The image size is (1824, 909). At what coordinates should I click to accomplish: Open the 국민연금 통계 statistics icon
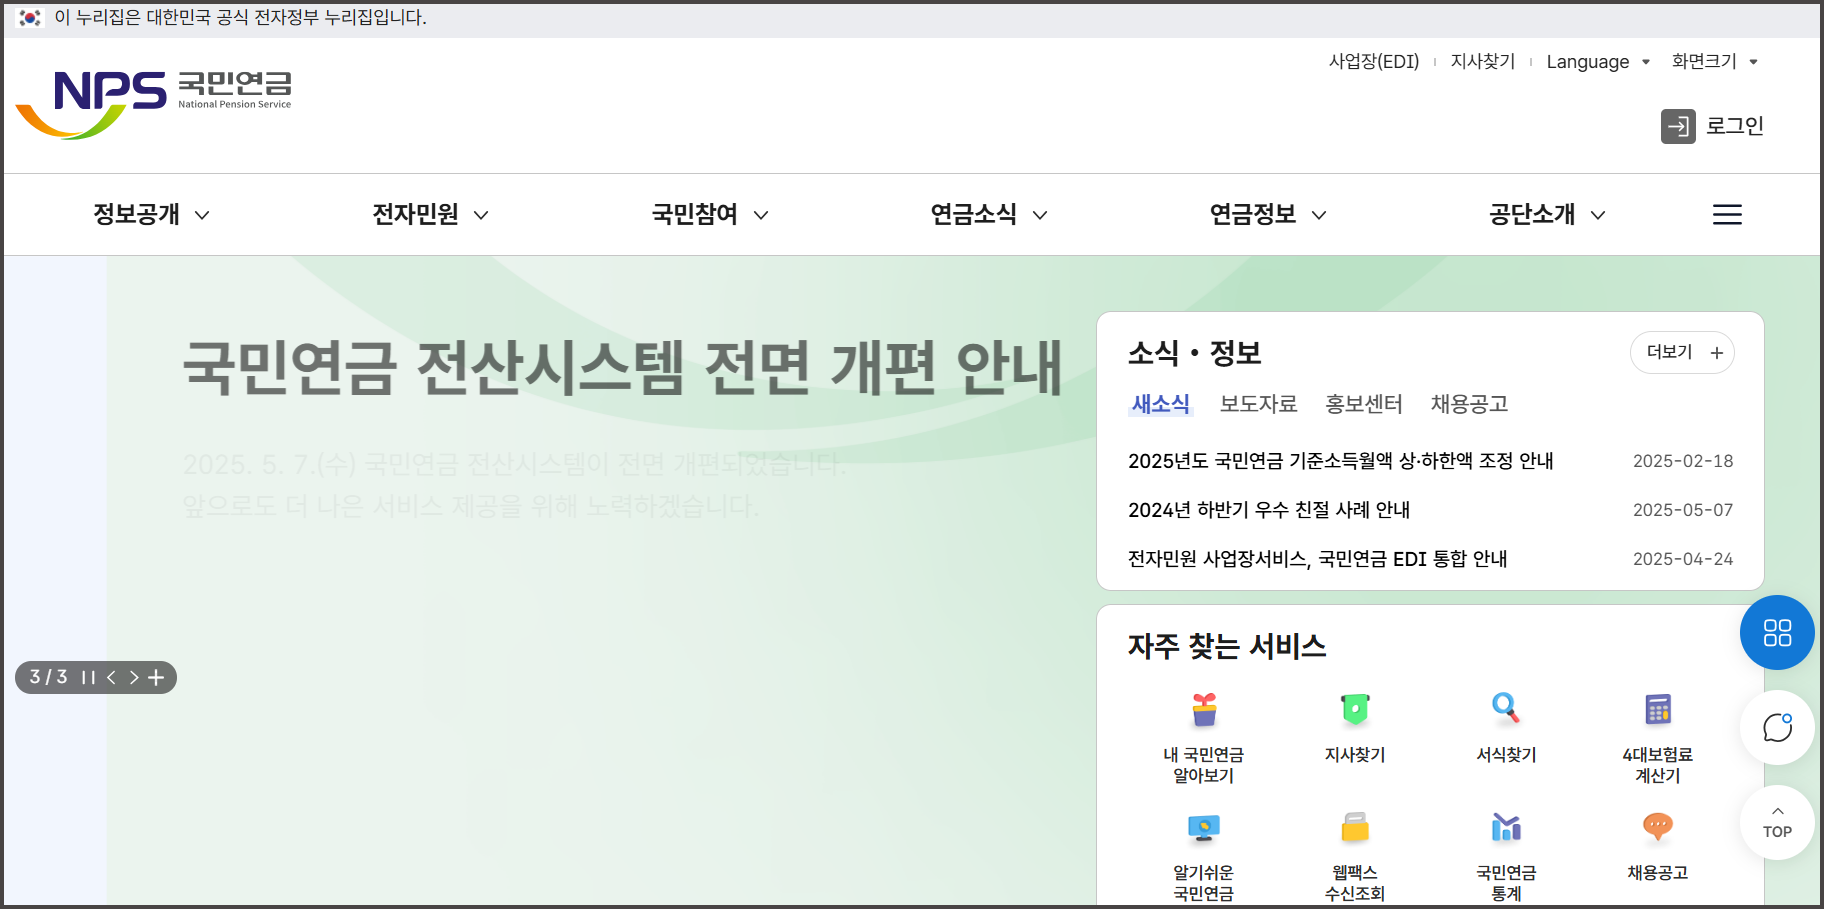click(1505, 828)
